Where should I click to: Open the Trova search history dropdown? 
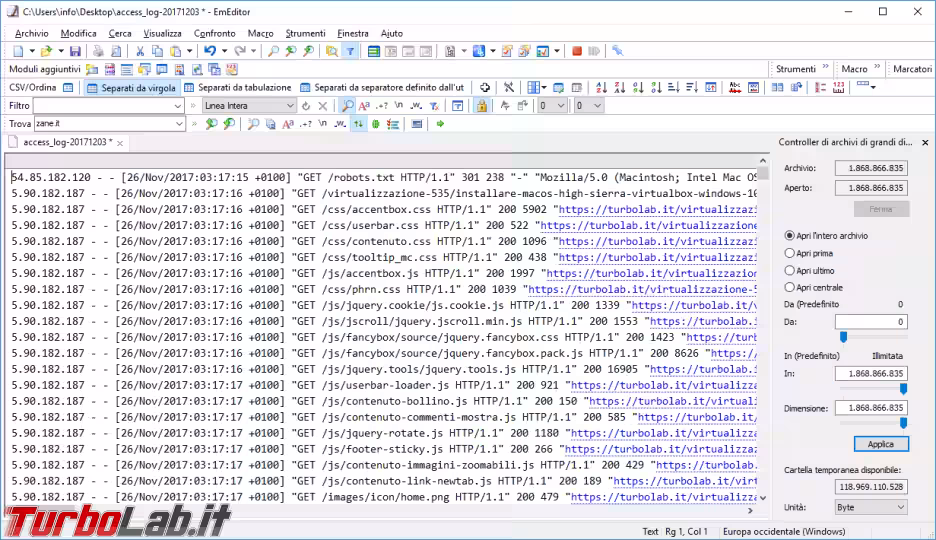pos(180,124)
